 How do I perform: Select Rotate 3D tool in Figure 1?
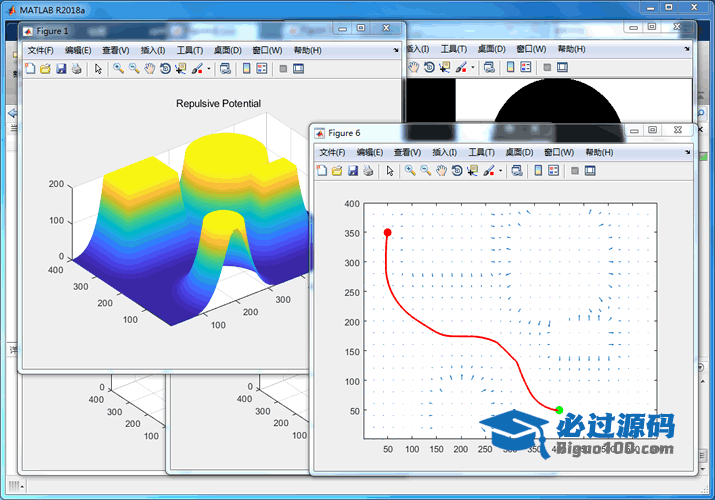coord(165,69)
